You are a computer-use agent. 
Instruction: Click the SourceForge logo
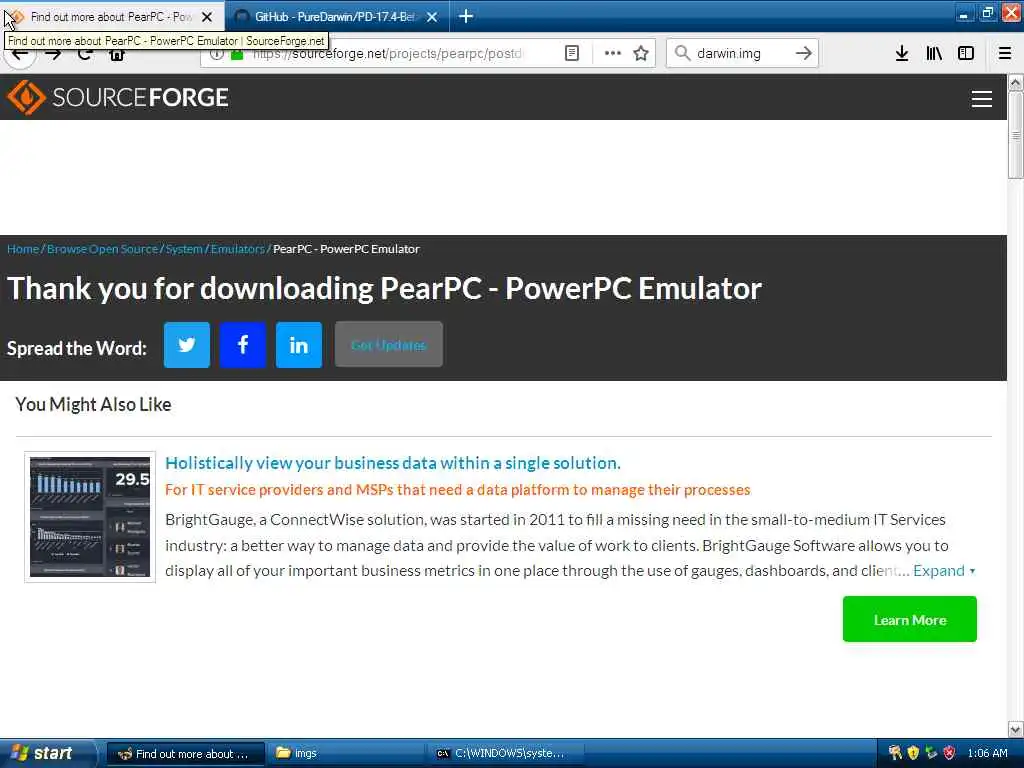pos(118,97)
